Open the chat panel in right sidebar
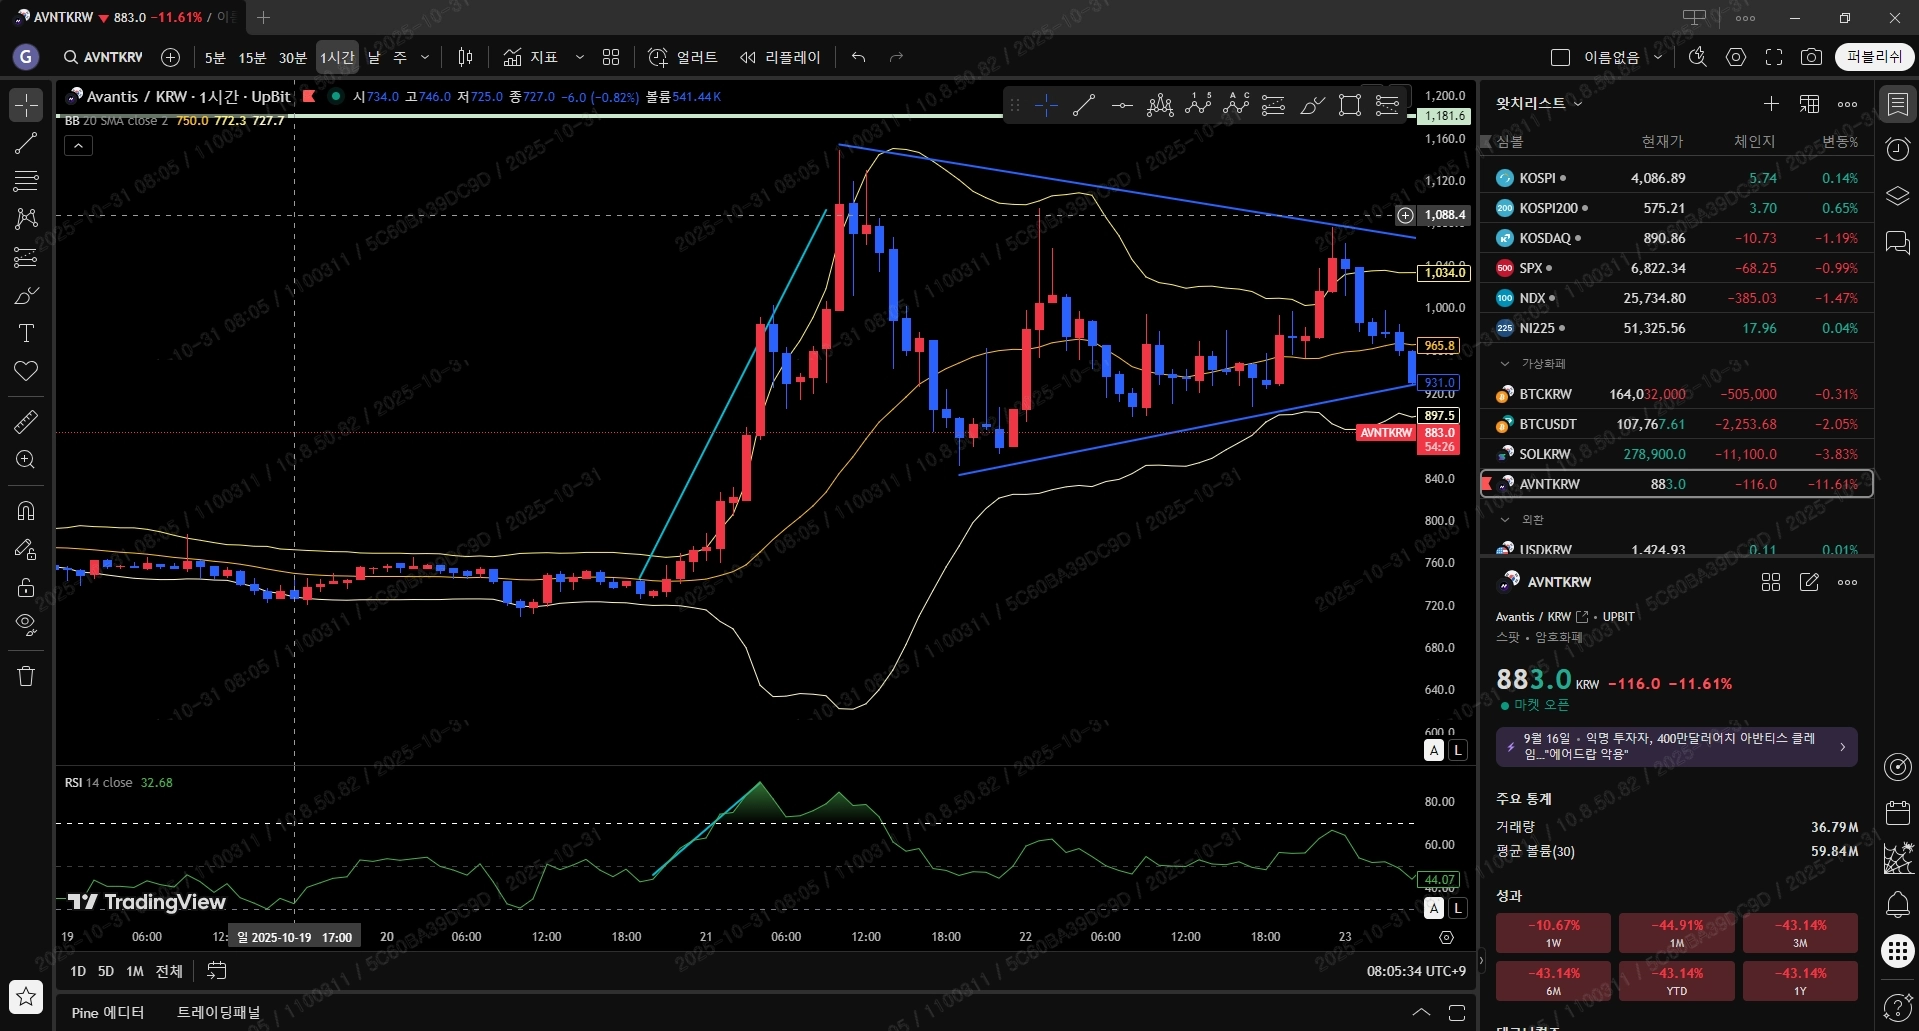The height and width of the screenshot is (1031, 1919). (x=1897, y=243)
